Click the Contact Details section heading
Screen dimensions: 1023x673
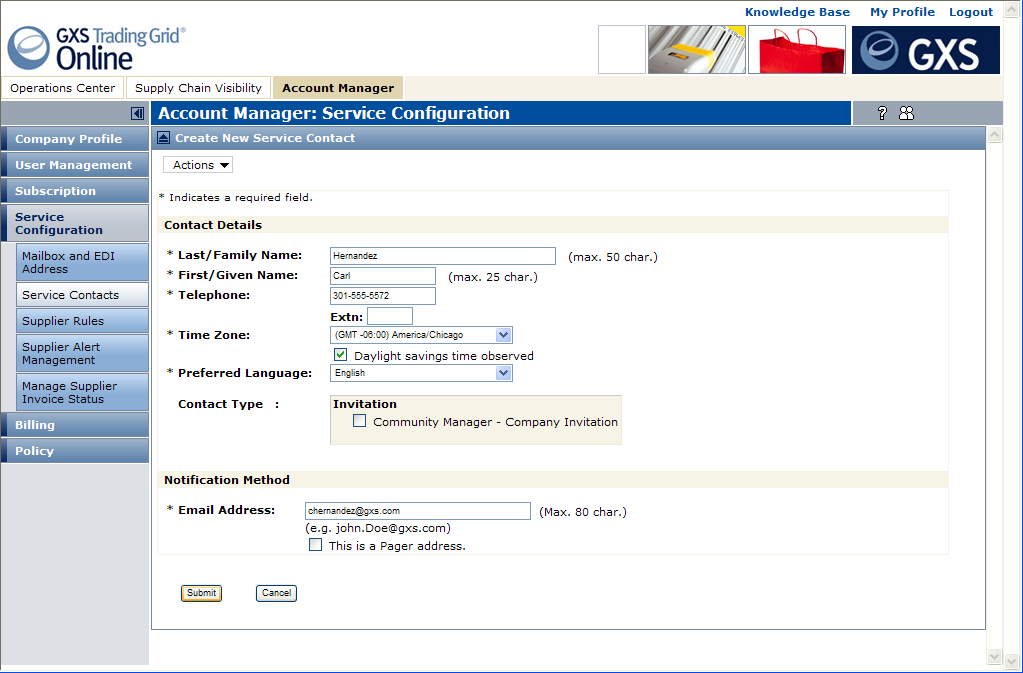[213, 225]
